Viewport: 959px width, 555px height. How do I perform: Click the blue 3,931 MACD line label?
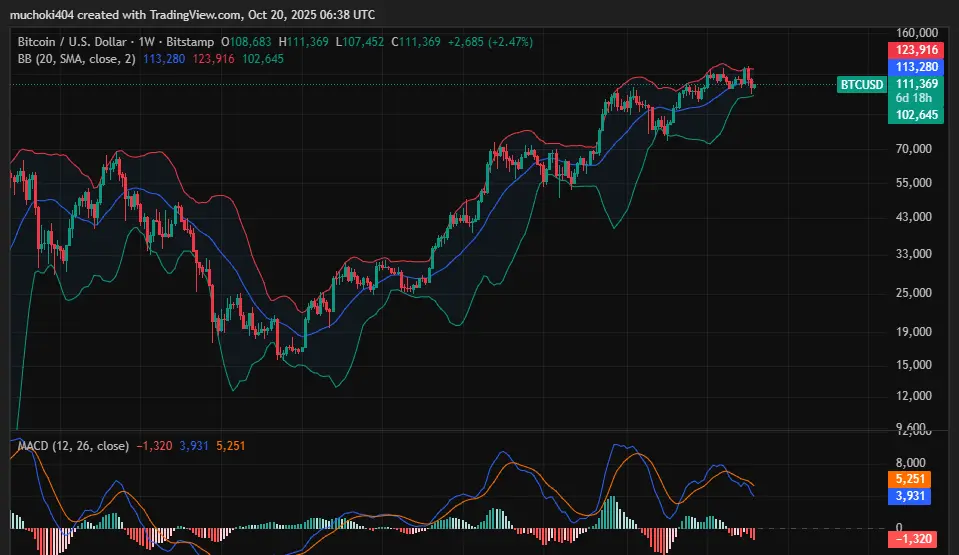pyautogui.click(x=909, y=496)
